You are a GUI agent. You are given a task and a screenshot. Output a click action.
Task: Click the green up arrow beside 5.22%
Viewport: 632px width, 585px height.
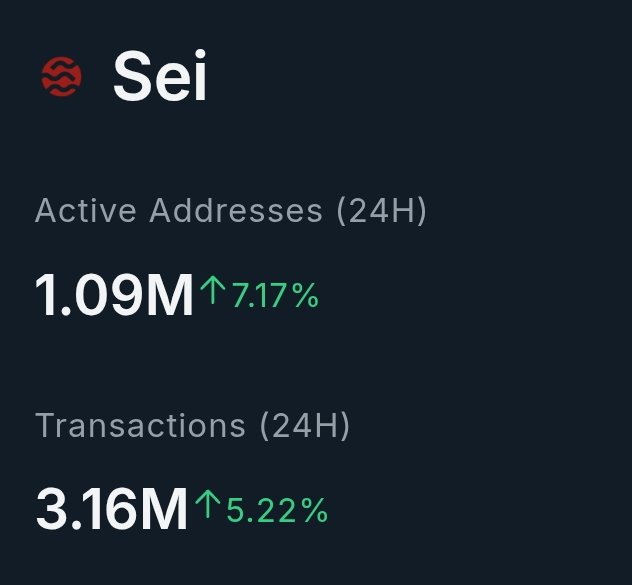point(207,508)
